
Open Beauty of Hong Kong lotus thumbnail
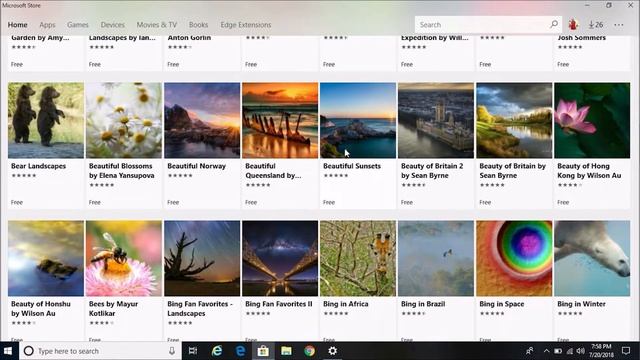592,120
